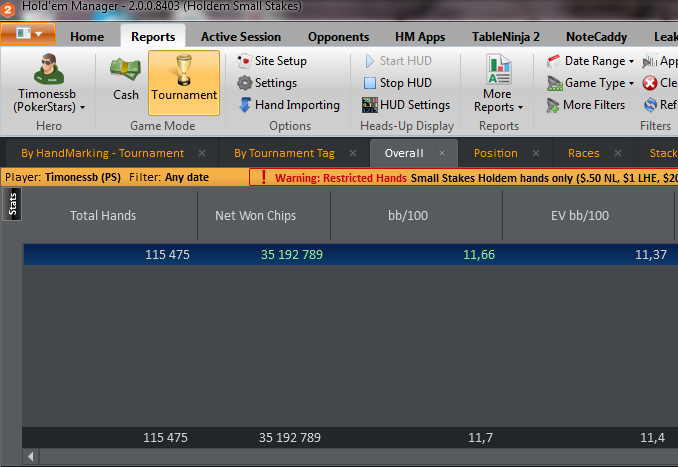
Task: Open Site Setup cards icon
Action: click(x=244, y=61)
